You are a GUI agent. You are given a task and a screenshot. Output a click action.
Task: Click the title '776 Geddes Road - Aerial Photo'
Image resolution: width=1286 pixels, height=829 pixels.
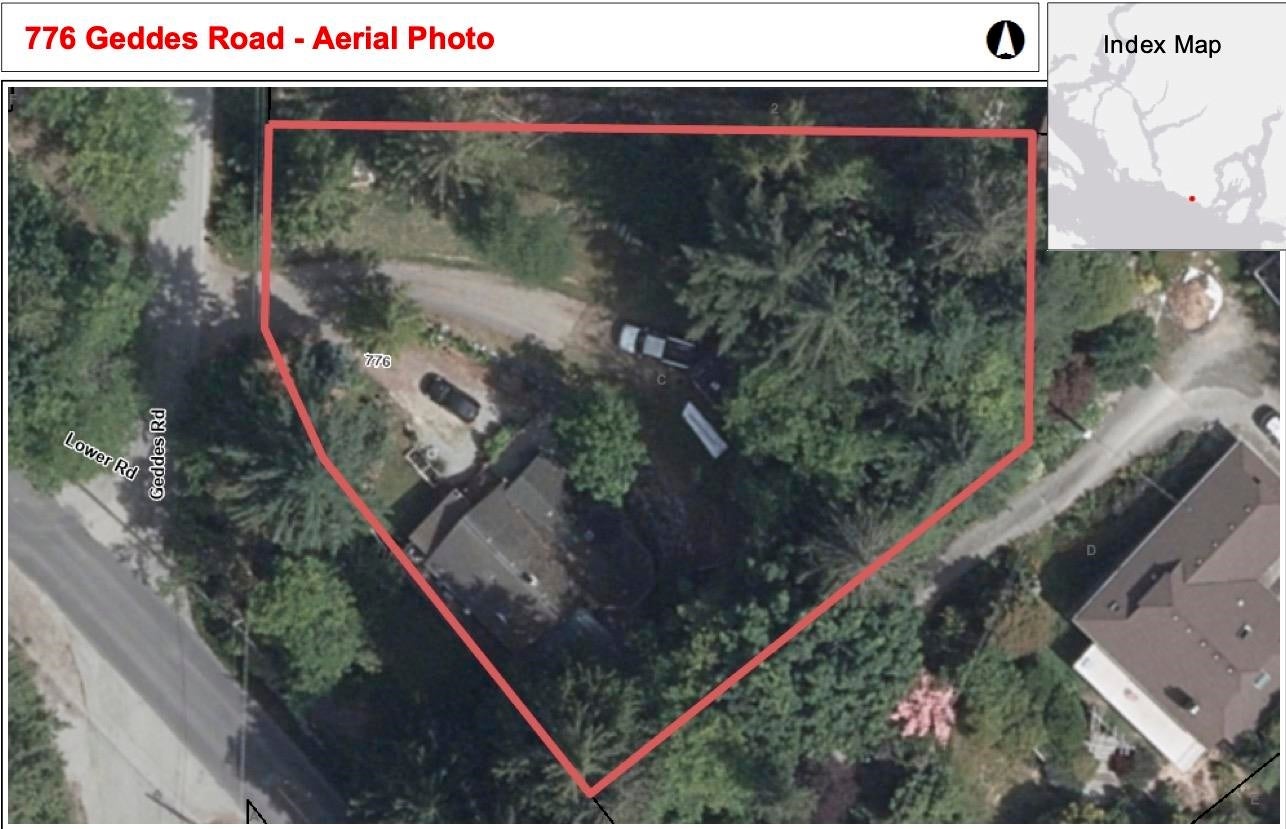260,39
